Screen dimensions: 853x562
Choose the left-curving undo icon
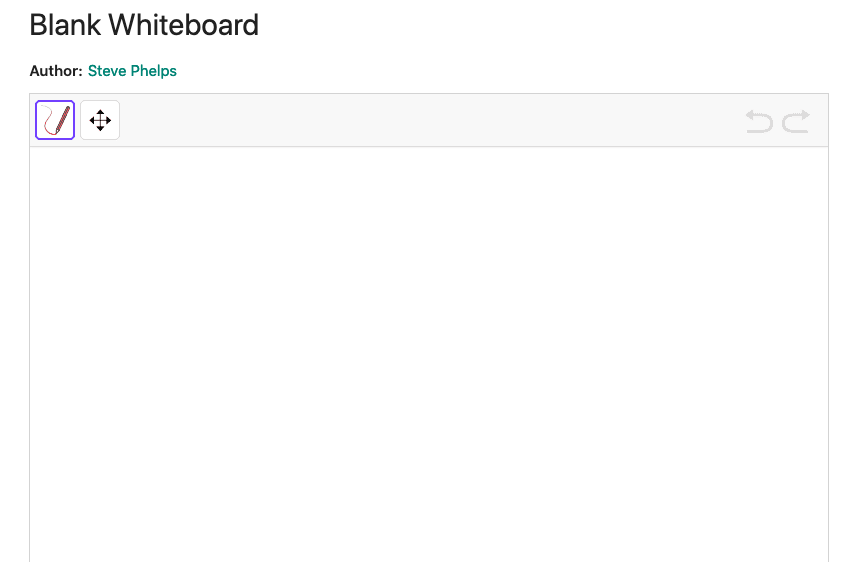[x=759, y=121]
